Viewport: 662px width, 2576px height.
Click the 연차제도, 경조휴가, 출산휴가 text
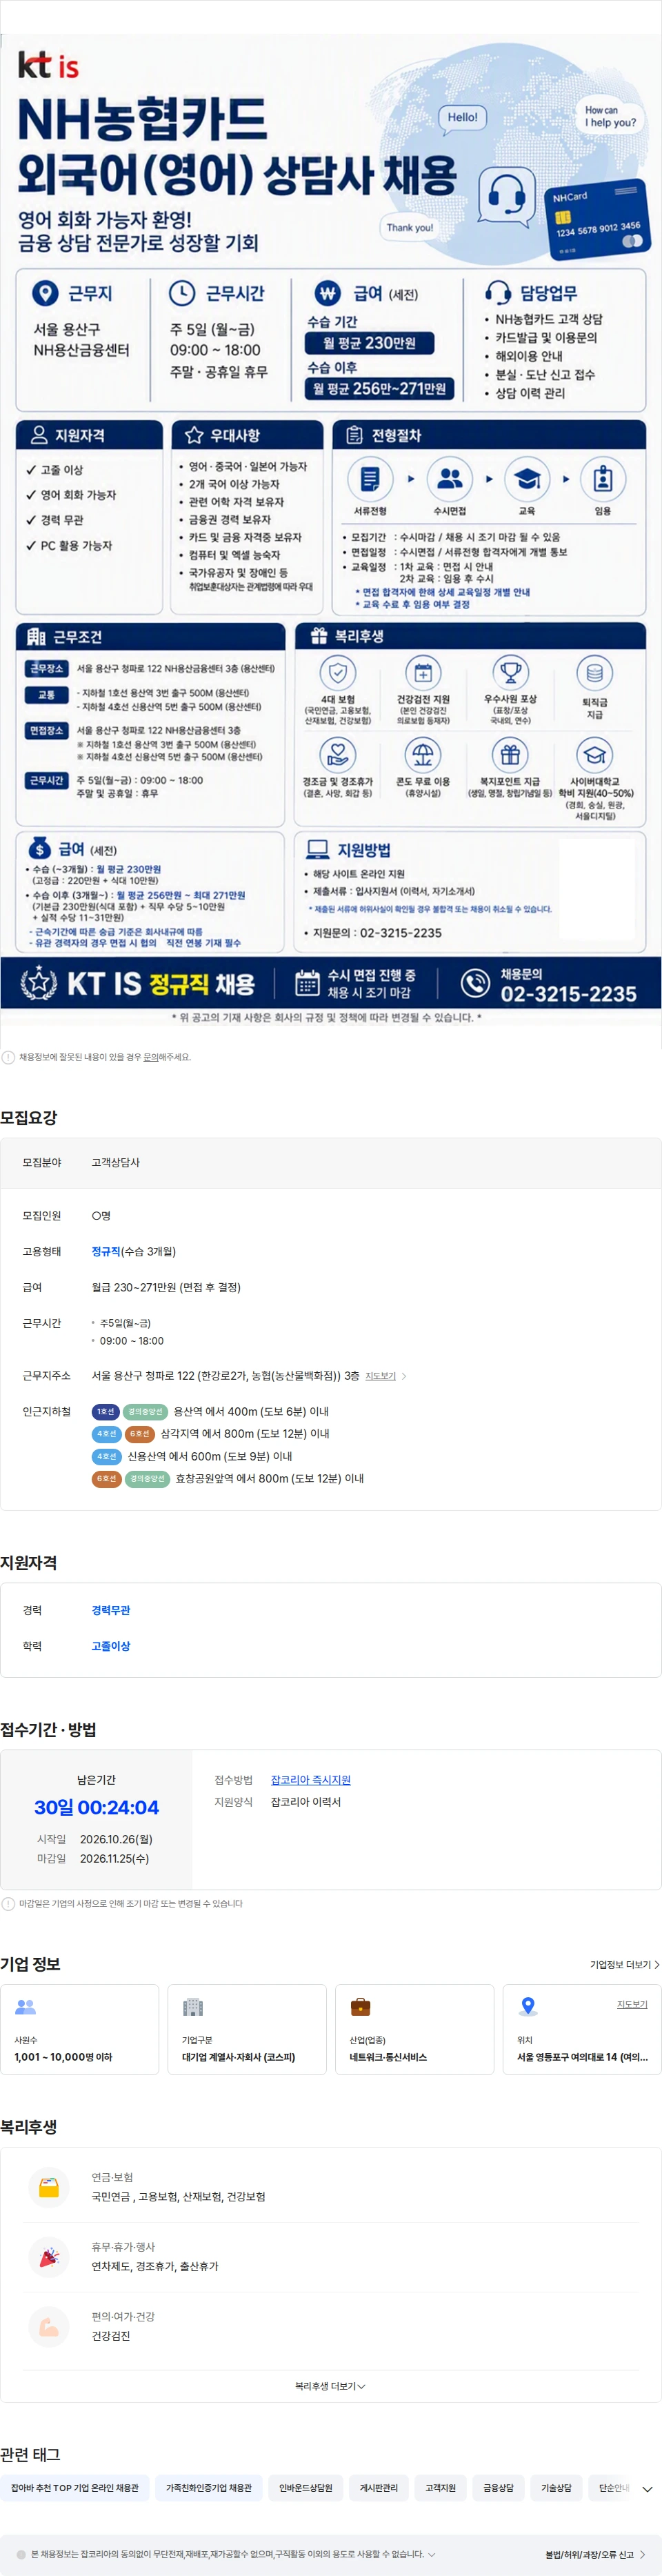(x=154, y=2266)
